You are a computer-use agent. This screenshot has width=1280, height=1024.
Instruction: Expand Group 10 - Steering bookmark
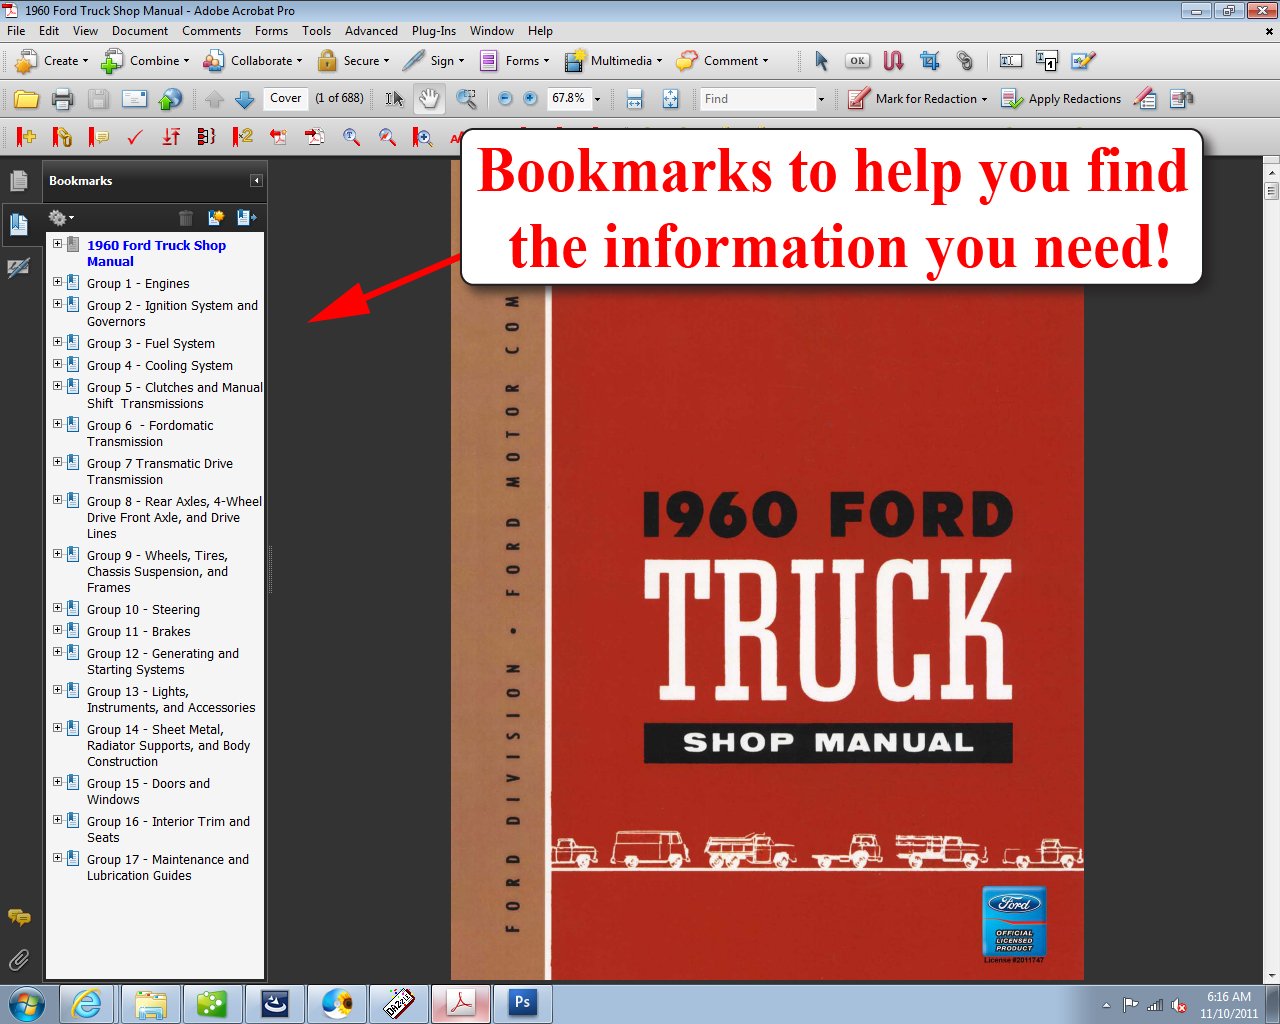(x=57, y=608)
